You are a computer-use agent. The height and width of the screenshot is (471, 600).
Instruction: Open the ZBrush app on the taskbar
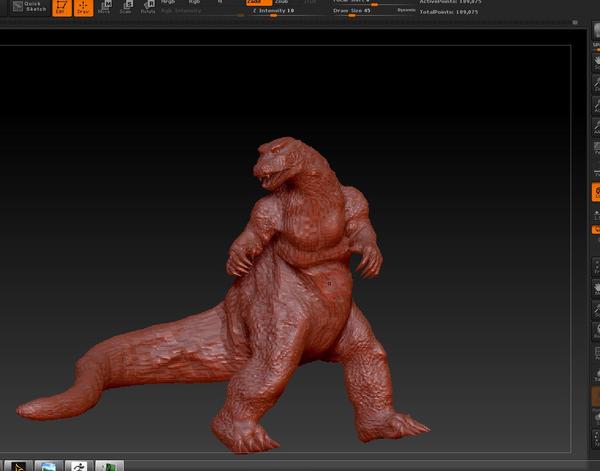coord(18,466)
